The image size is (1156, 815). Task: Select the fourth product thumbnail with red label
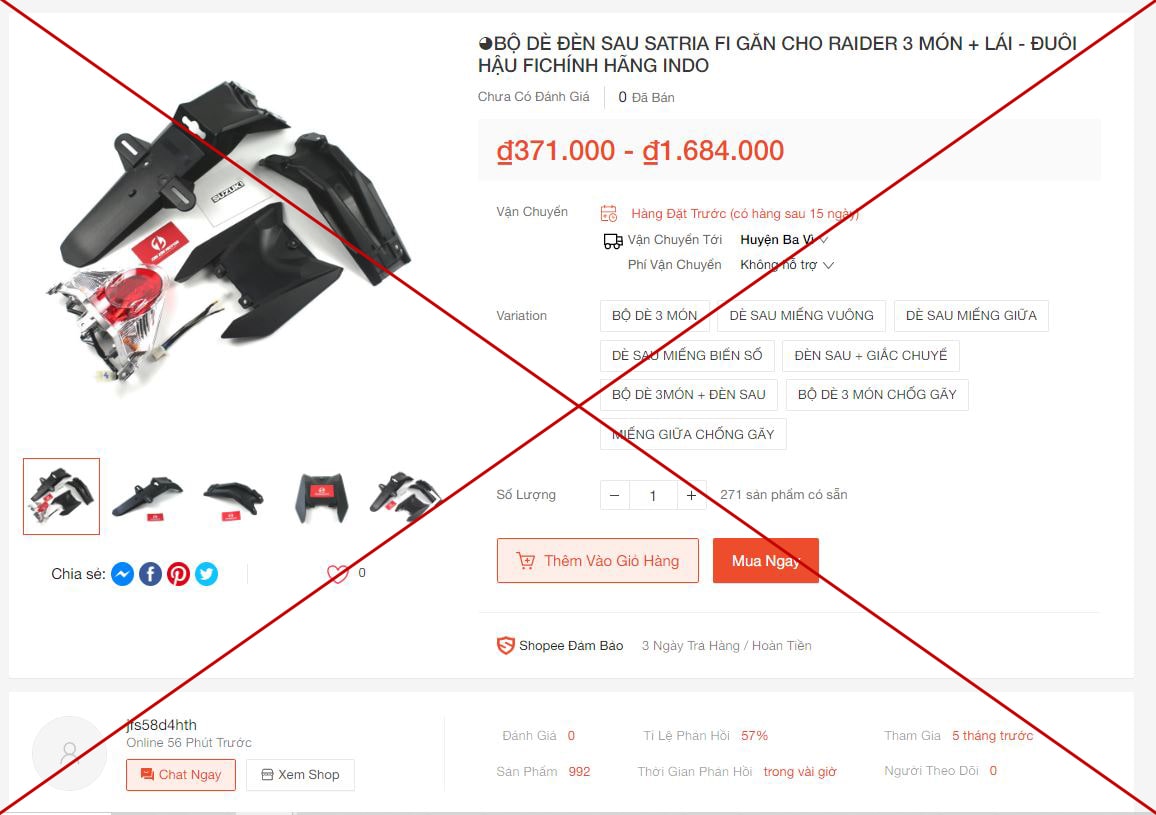pyautogui.click(x=321, y=496)
